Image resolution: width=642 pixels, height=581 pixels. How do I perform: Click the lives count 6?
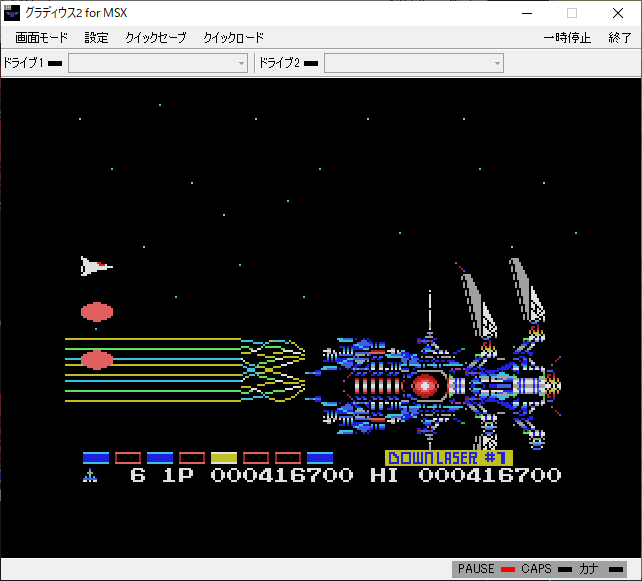138,475
